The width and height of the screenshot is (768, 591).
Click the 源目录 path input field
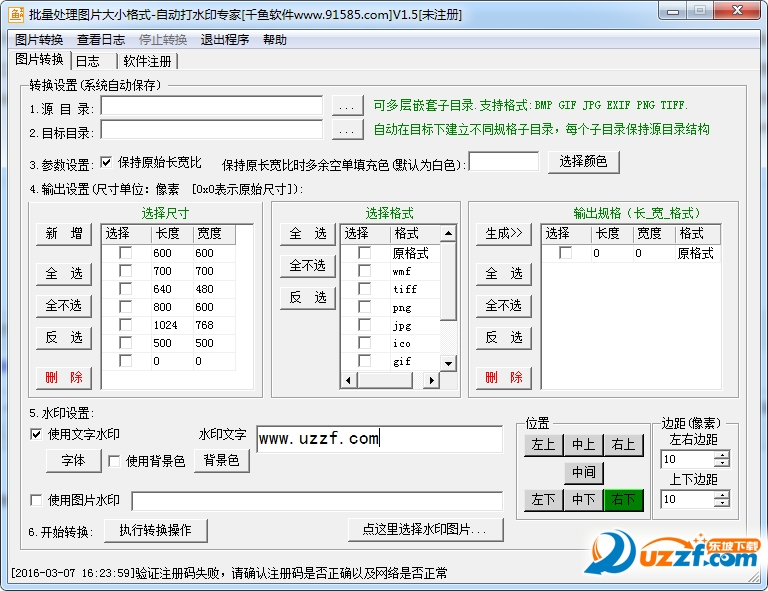[x=212, y=105]
